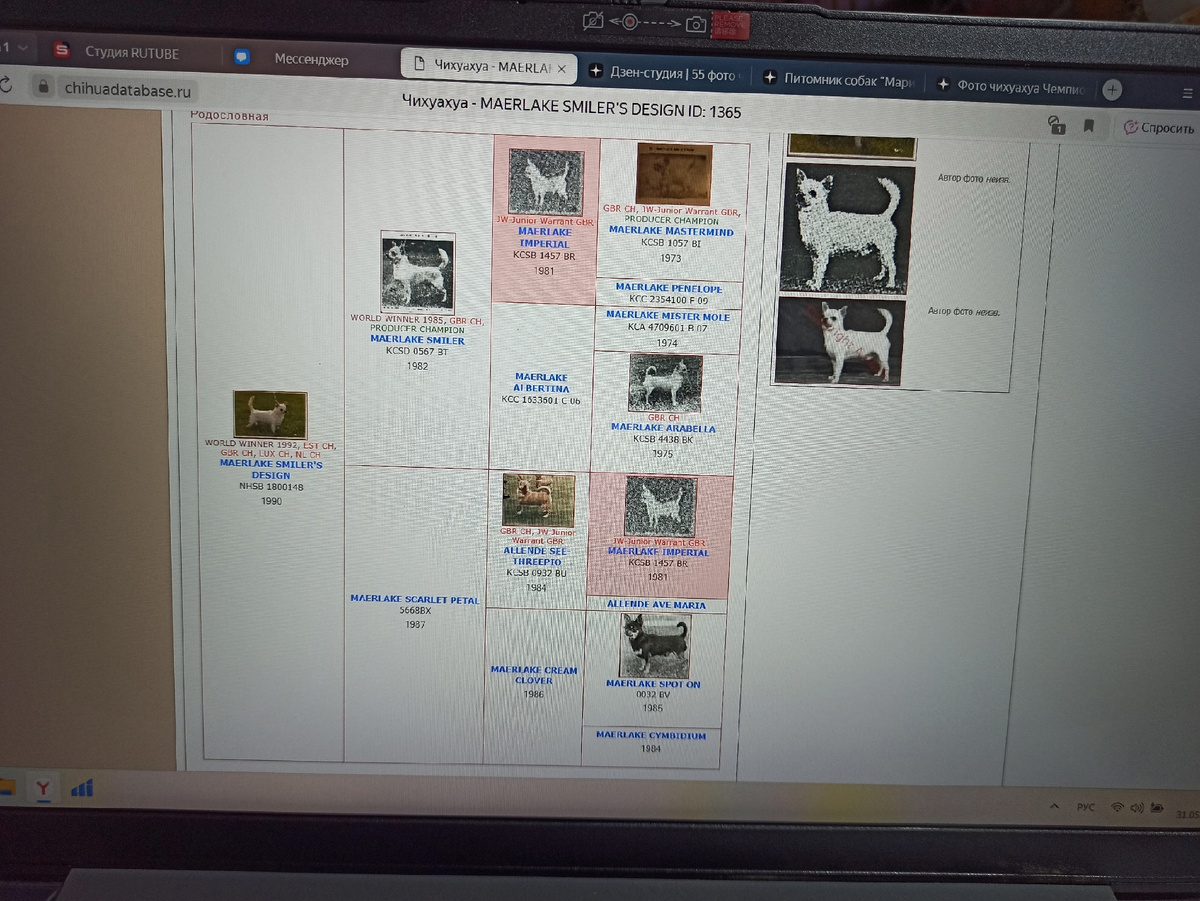The image size is (1200, 901).
Task: Open a new tab with the plus button
Action: click(1112, 89)
